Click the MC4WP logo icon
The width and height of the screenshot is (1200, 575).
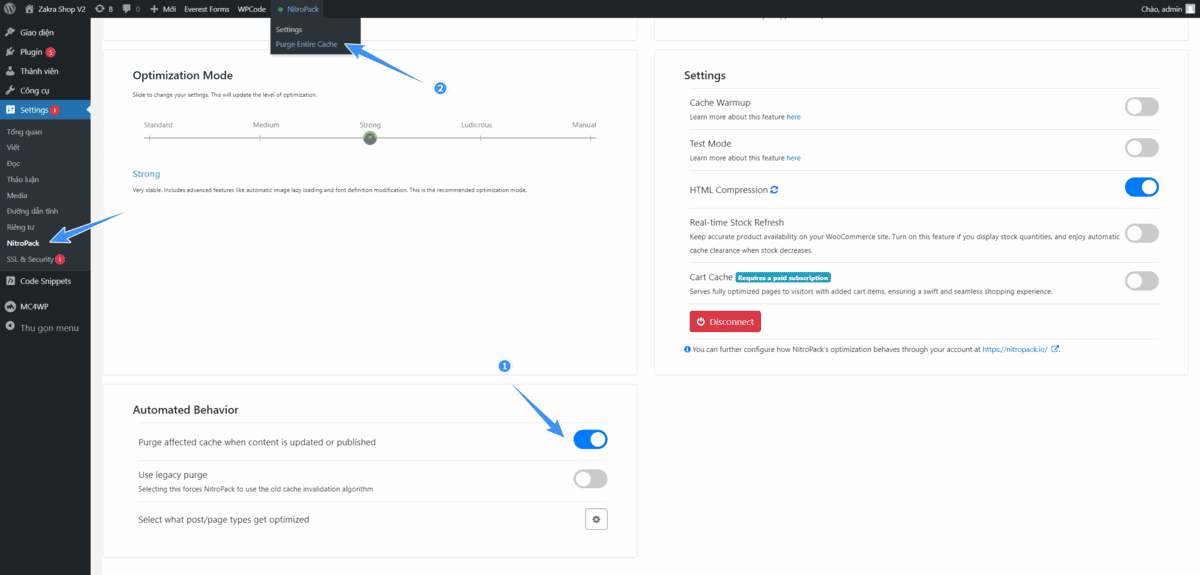coord(10,307)
